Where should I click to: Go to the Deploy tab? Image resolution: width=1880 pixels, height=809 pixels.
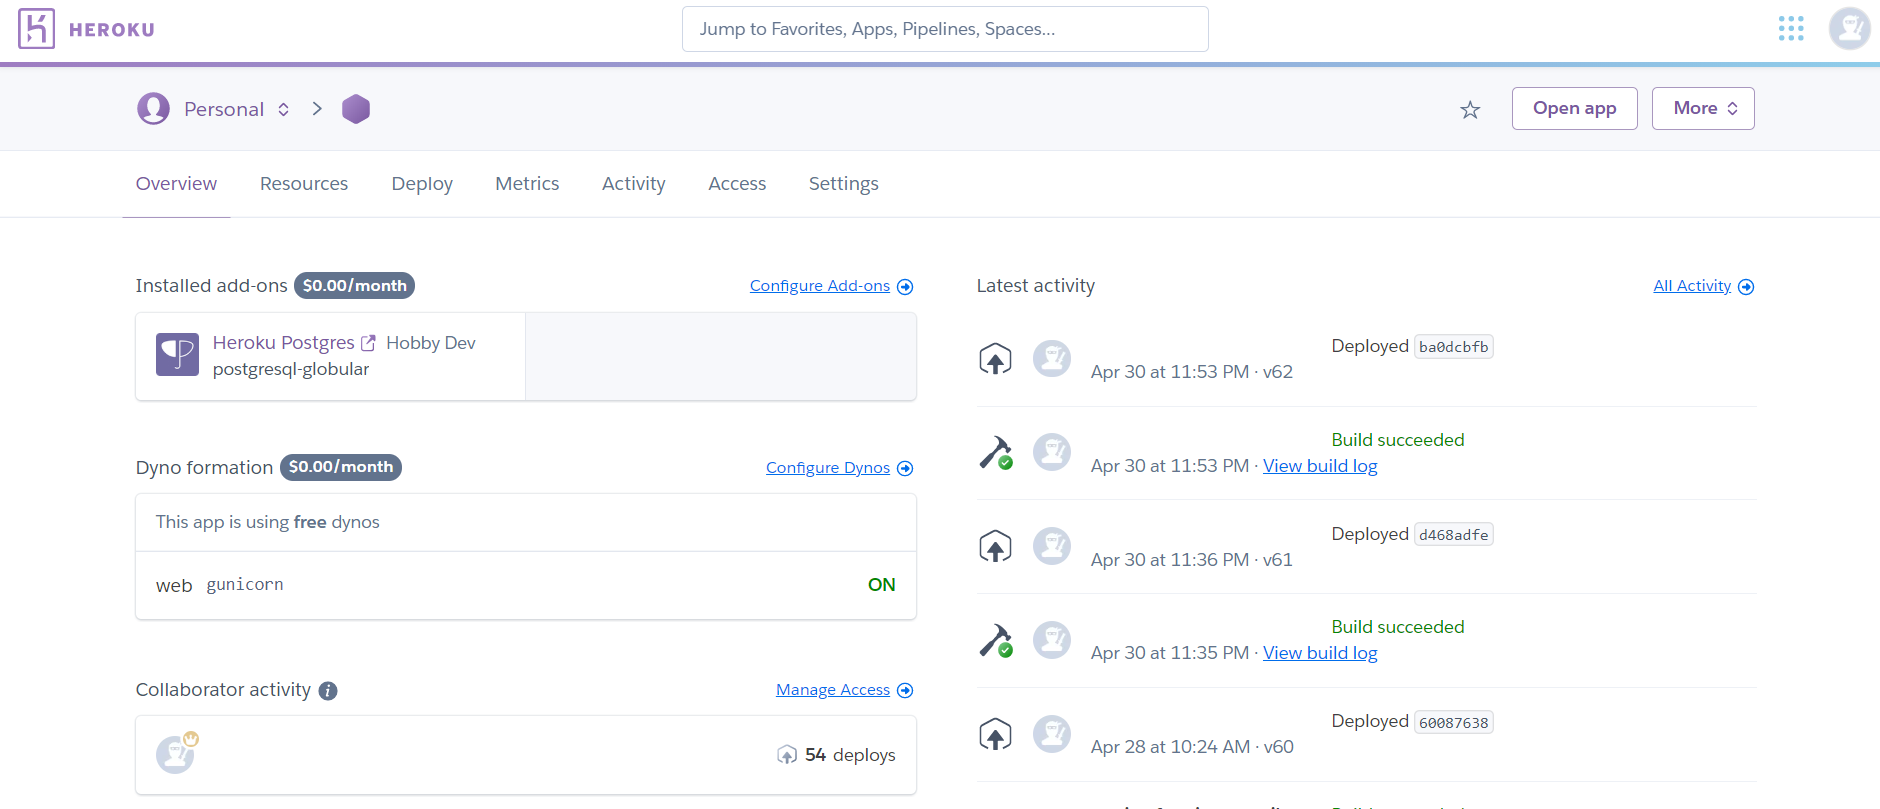422,184
